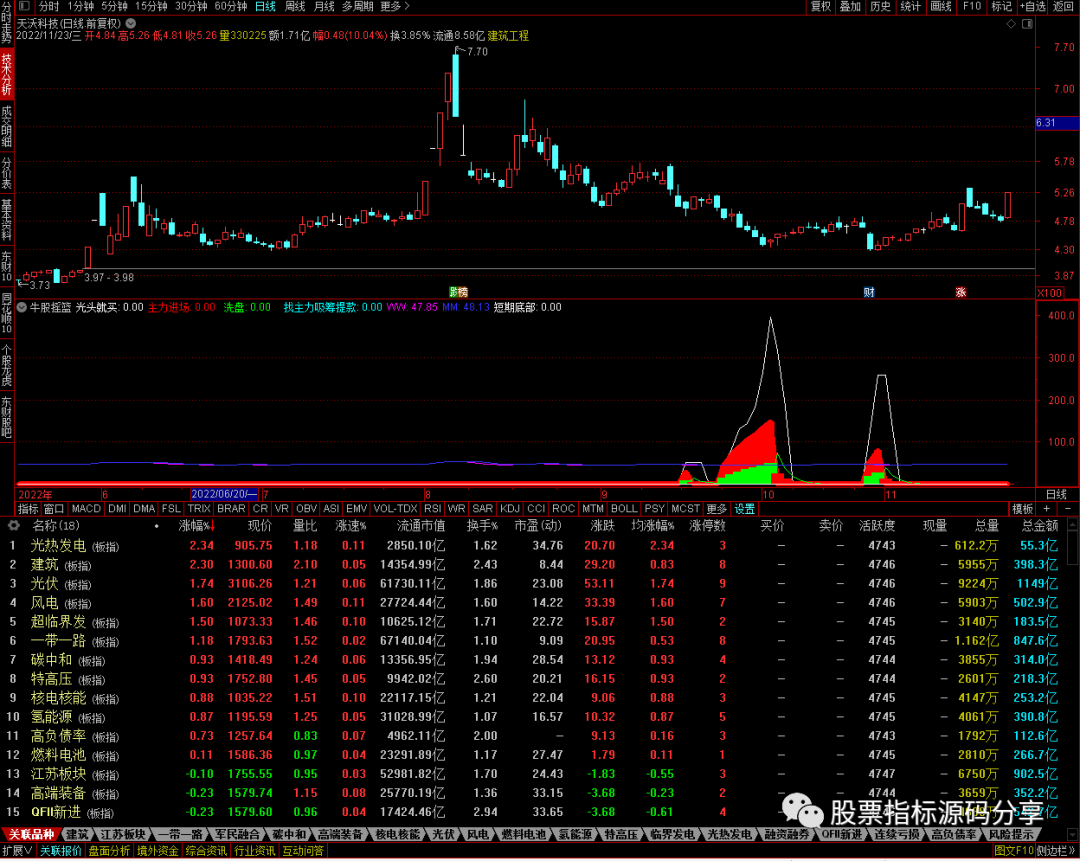This screenshot has width=1080, height=861.
Task: Sort the list by the 涨幅% column
Action: pos(196,526)
